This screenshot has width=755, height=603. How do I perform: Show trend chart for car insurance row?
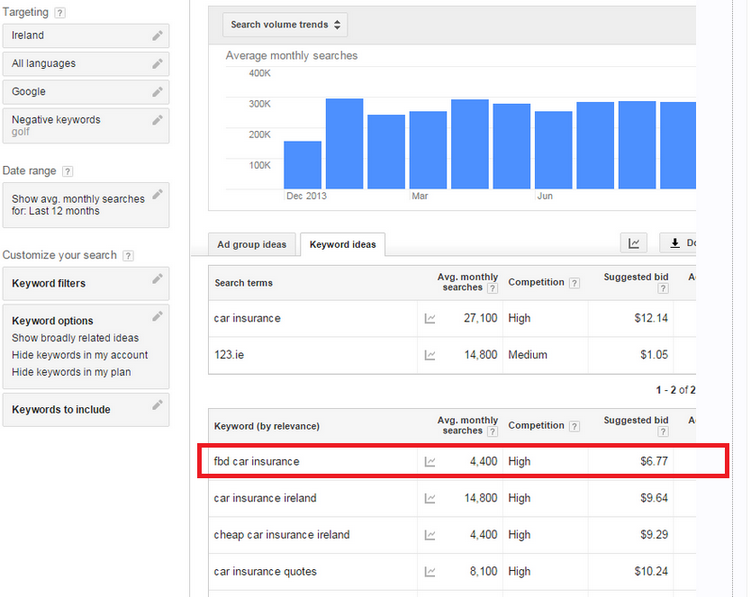pos(430,319)
